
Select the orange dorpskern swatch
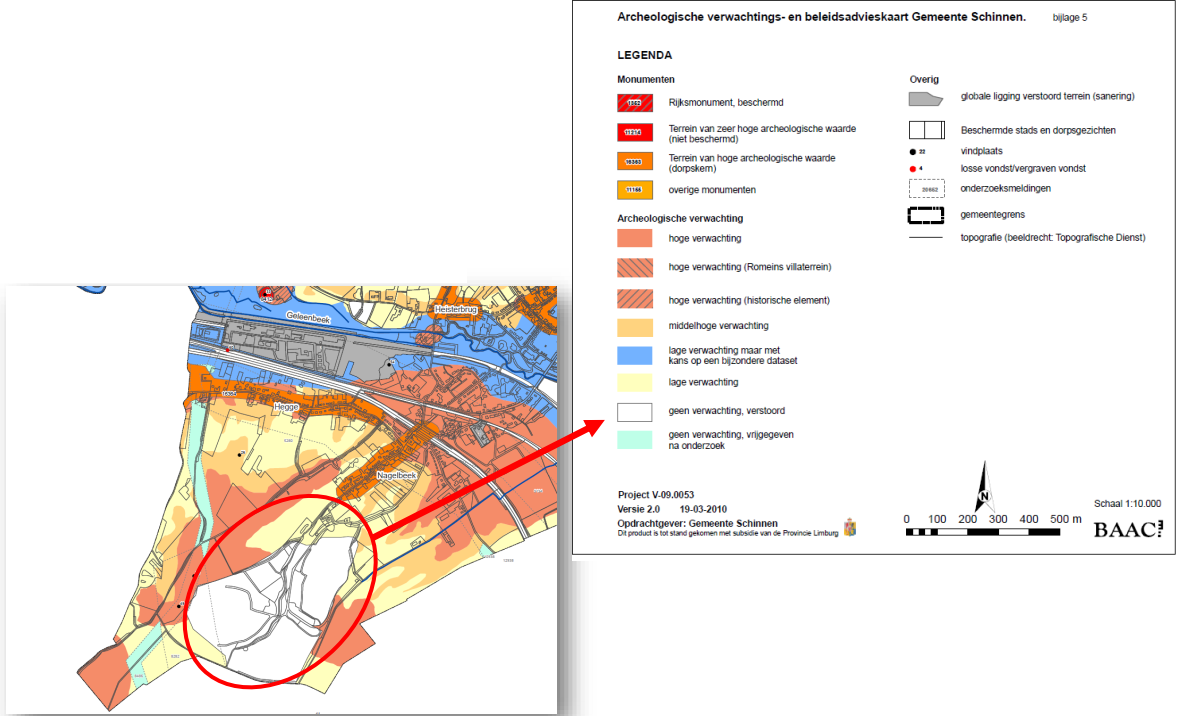(635, 162)
